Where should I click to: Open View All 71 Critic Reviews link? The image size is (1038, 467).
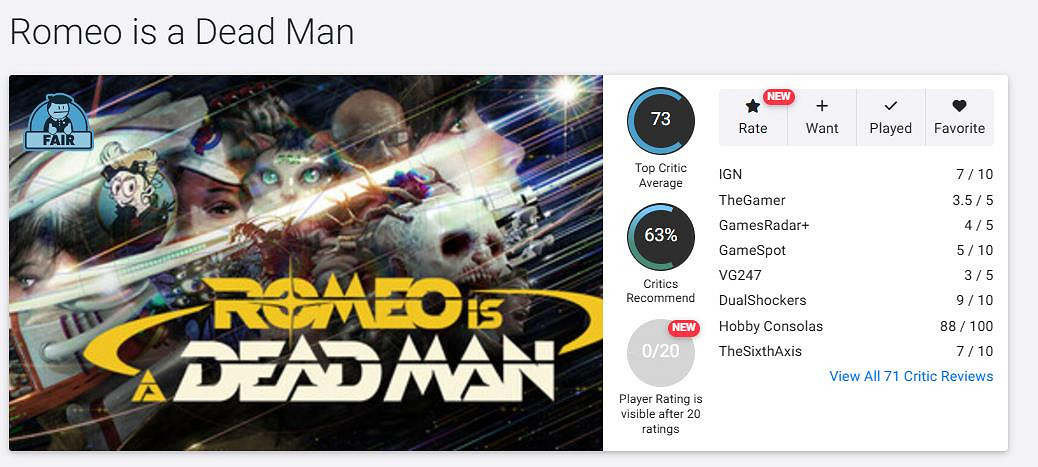tap(911, 376)
